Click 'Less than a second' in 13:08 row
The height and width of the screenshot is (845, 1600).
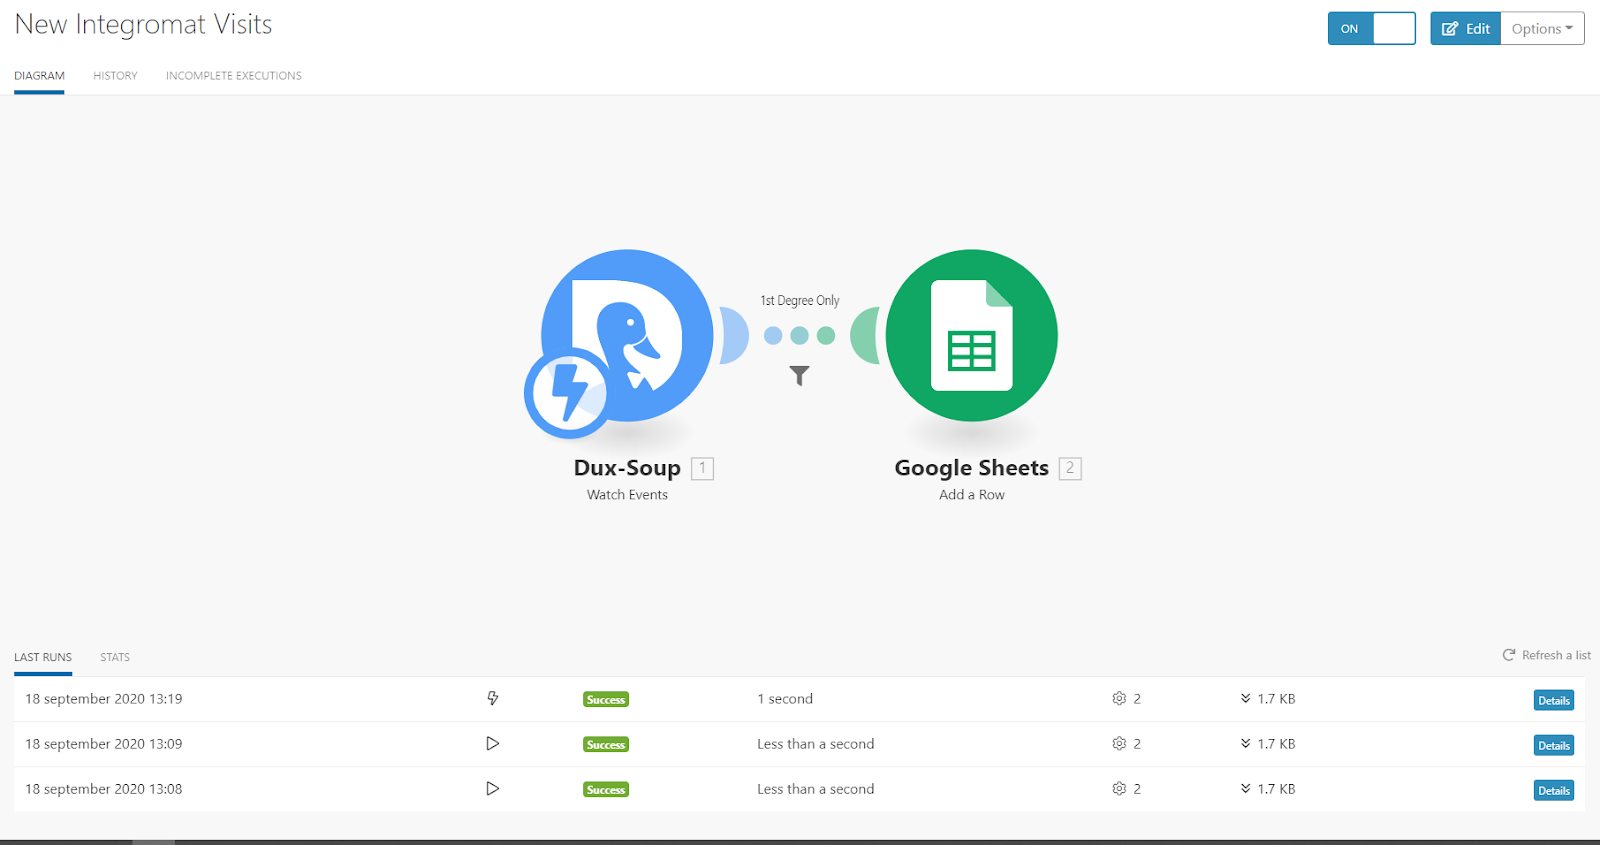pyautogui.click(x=816, y=789)
